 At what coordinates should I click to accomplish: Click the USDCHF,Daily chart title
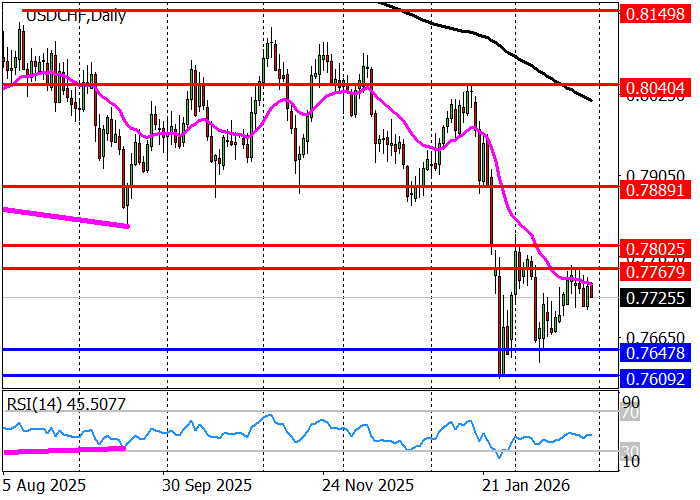tap(76, 16)
